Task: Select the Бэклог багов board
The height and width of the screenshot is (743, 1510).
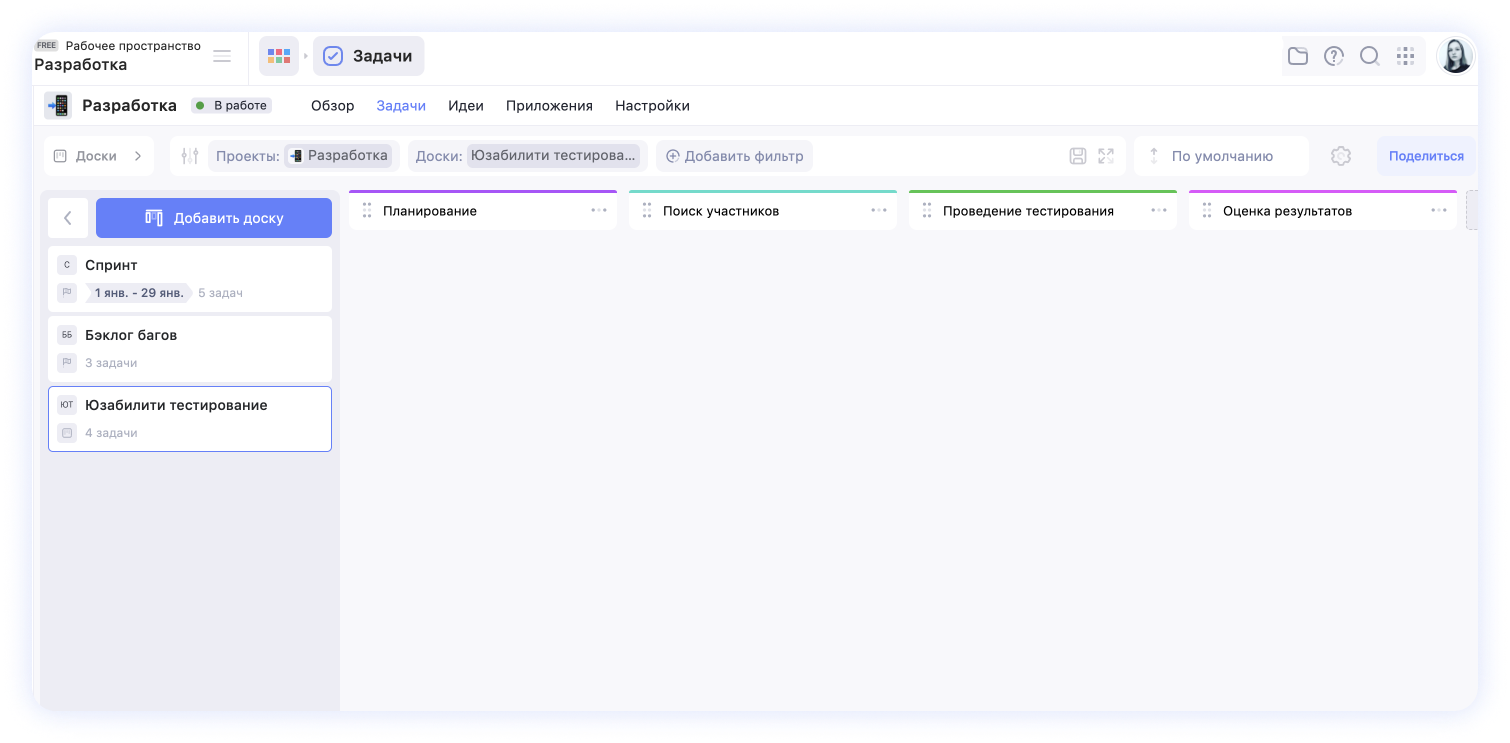Action: pos(190,348)
